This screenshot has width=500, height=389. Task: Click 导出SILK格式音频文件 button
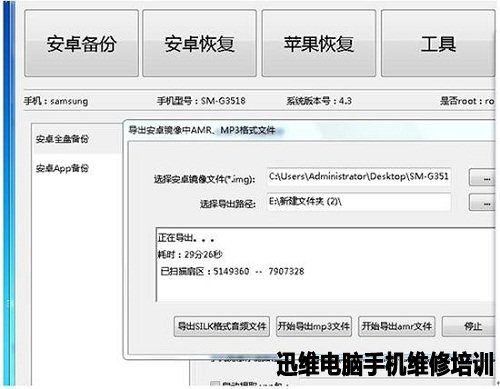point(222,326)
